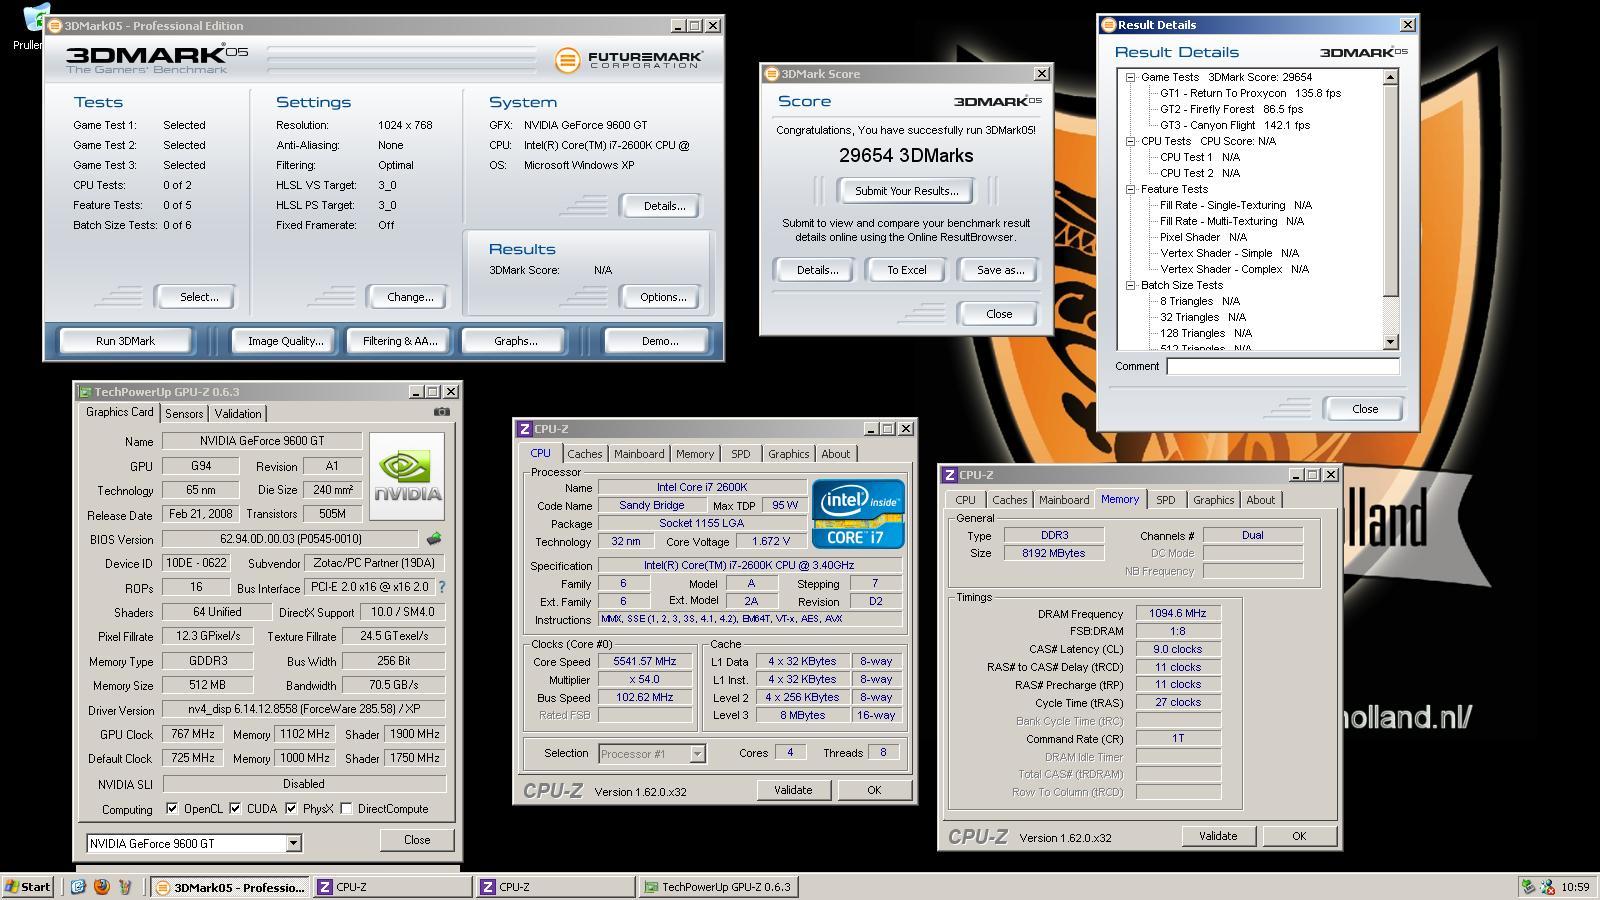Open the GPU selection dropdown in GPU-Z
This screenshot has height=900, width=1600.
click(x=293, y=844)
